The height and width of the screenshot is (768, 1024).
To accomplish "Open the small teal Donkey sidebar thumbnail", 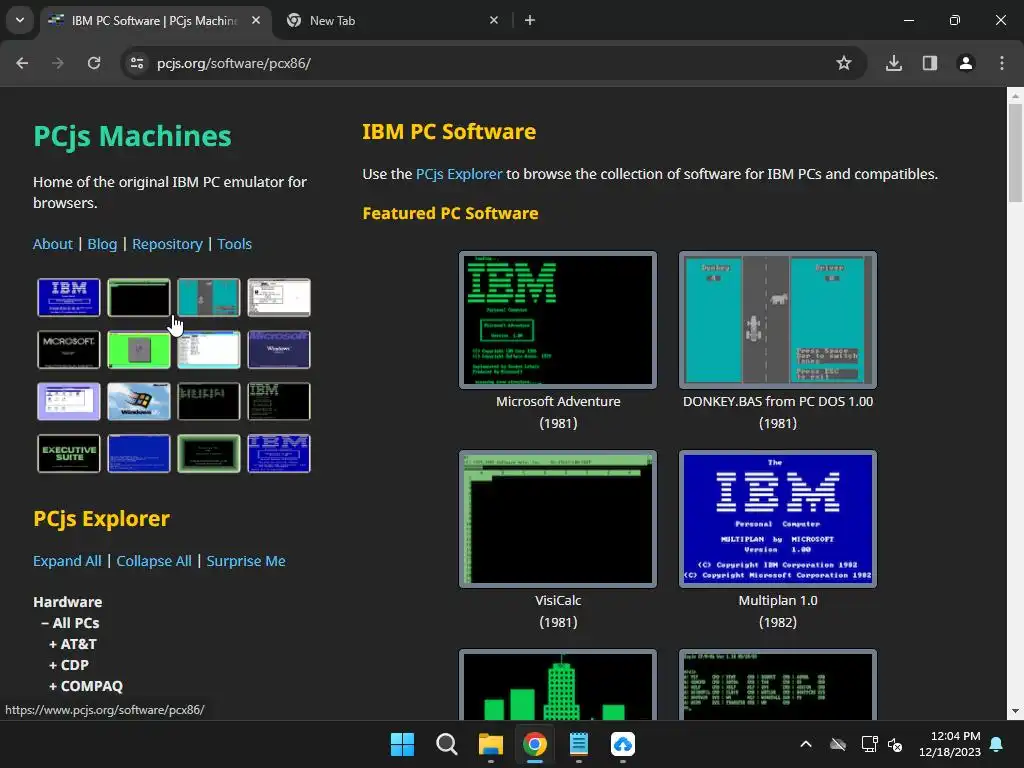I will (x=209, y=297).
